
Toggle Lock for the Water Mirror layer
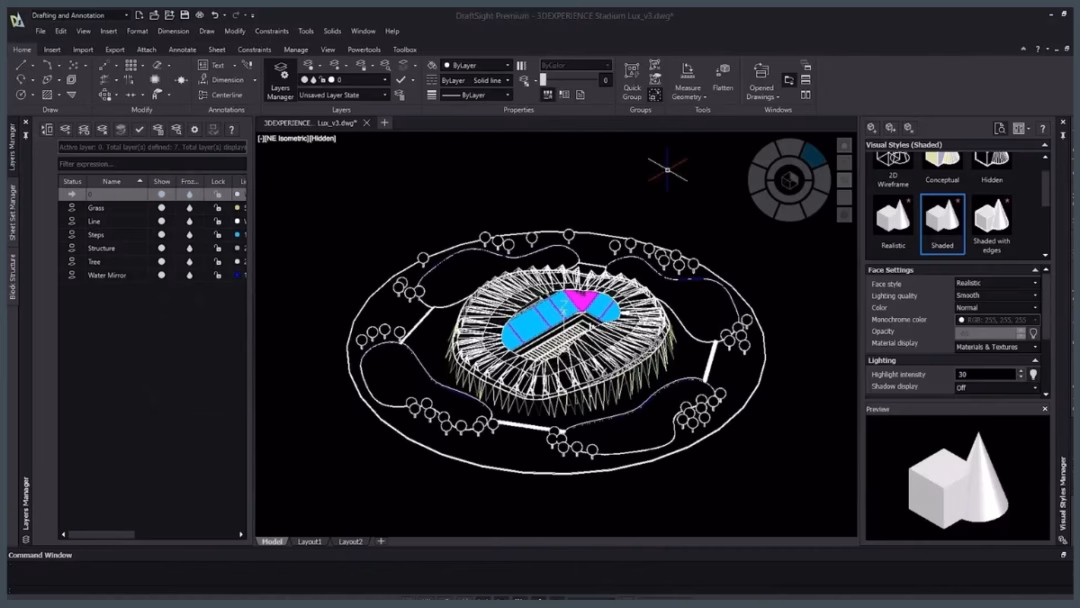point(218,275)
